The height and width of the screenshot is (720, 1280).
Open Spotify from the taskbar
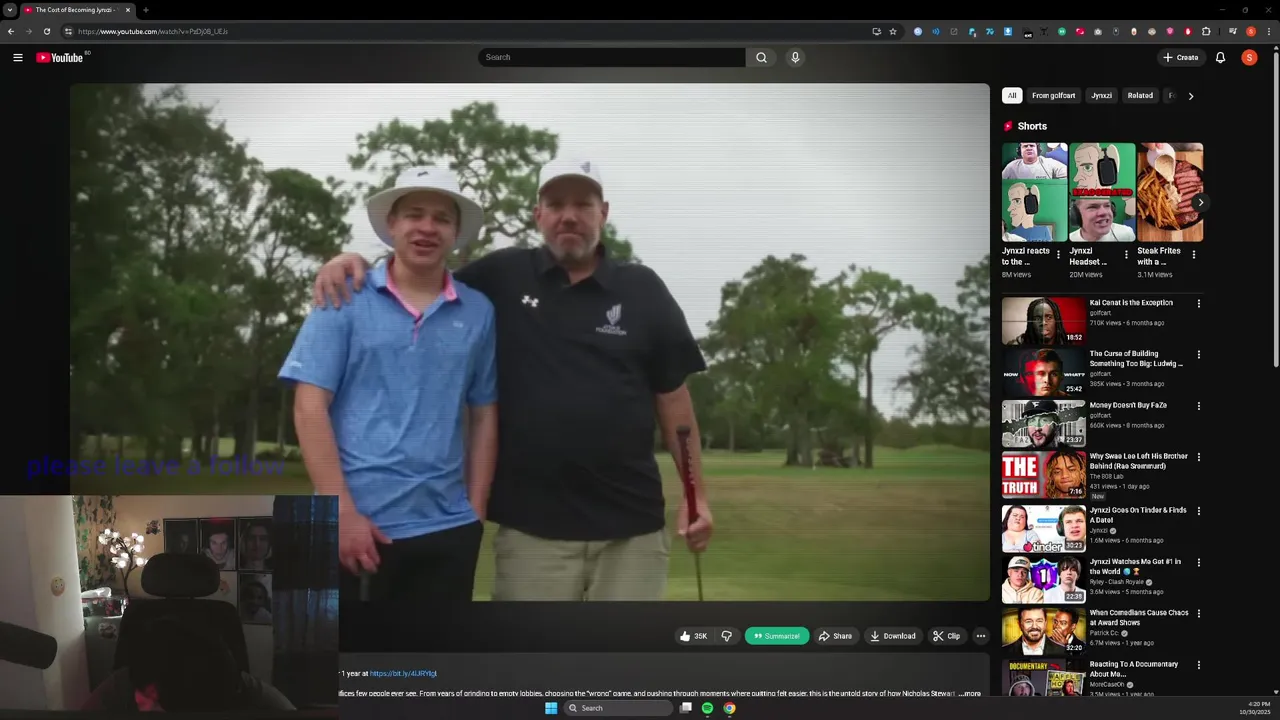pos(707,708)
